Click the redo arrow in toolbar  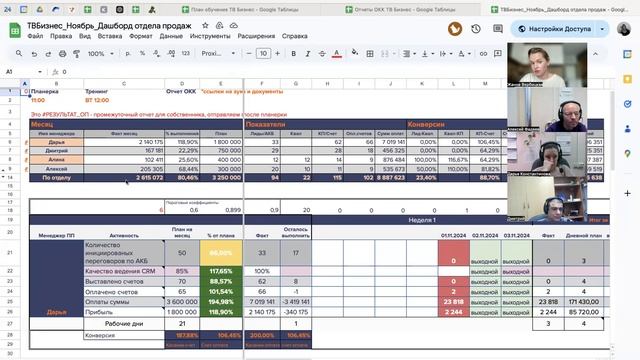[x=48, y=53]
